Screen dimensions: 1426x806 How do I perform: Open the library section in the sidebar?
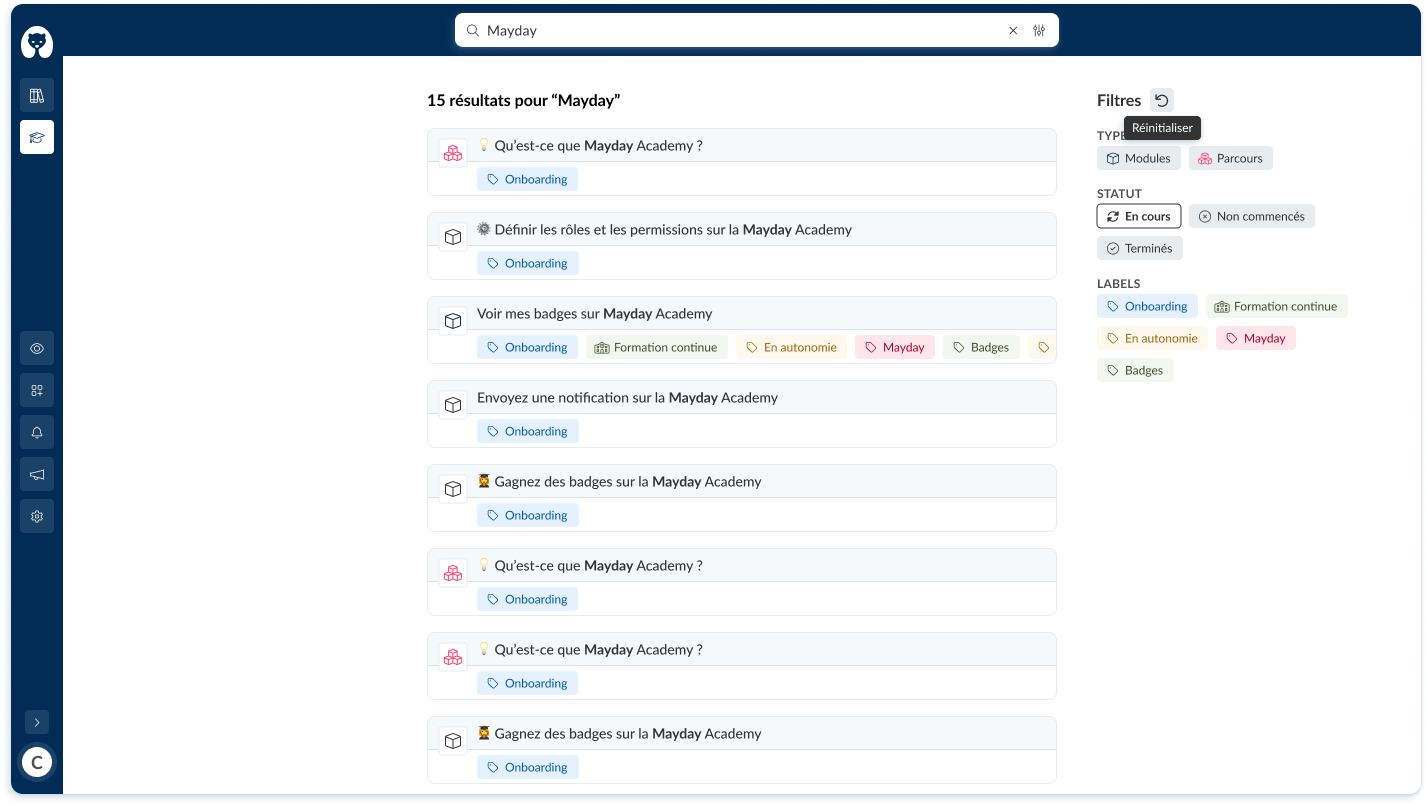(x=37, y=94)
